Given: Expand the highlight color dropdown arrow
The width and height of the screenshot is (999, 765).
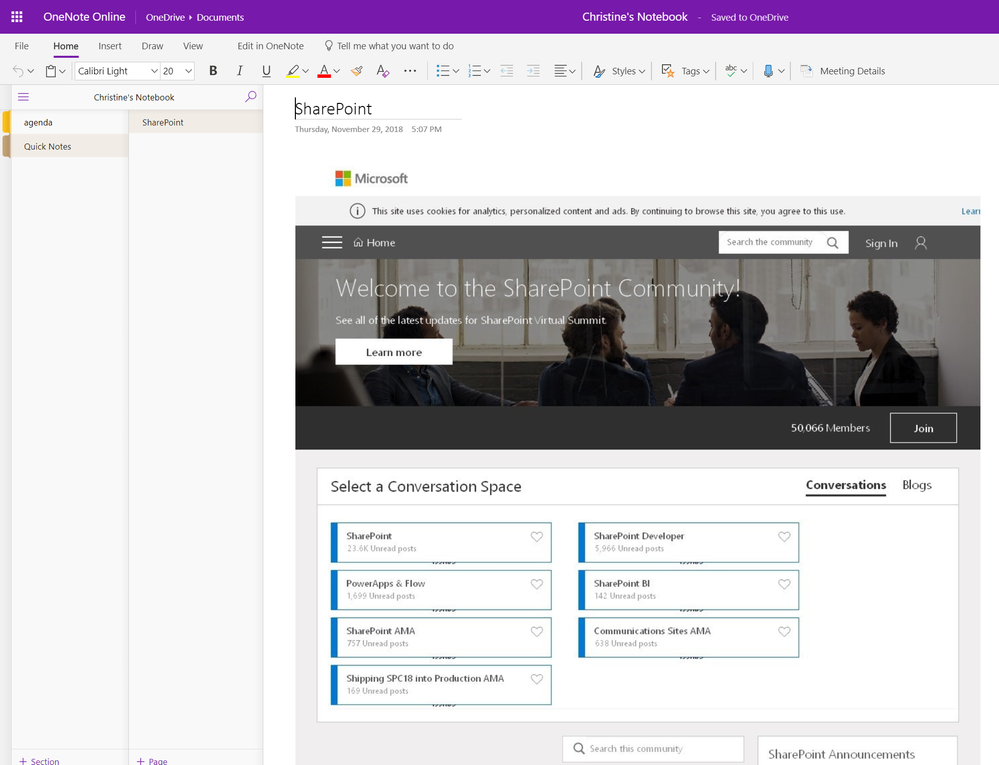Looking at the screenshot, I should point(305,71).
